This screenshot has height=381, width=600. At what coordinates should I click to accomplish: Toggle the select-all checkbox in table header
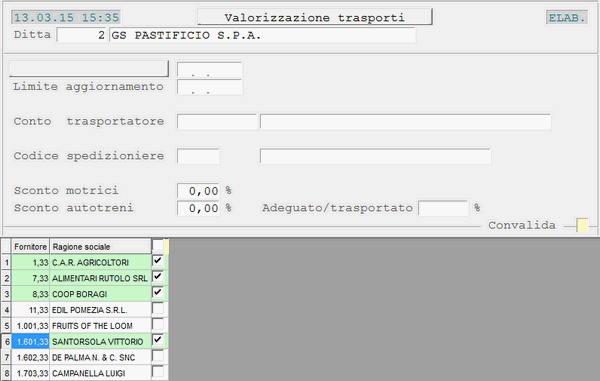click(158, 245)
